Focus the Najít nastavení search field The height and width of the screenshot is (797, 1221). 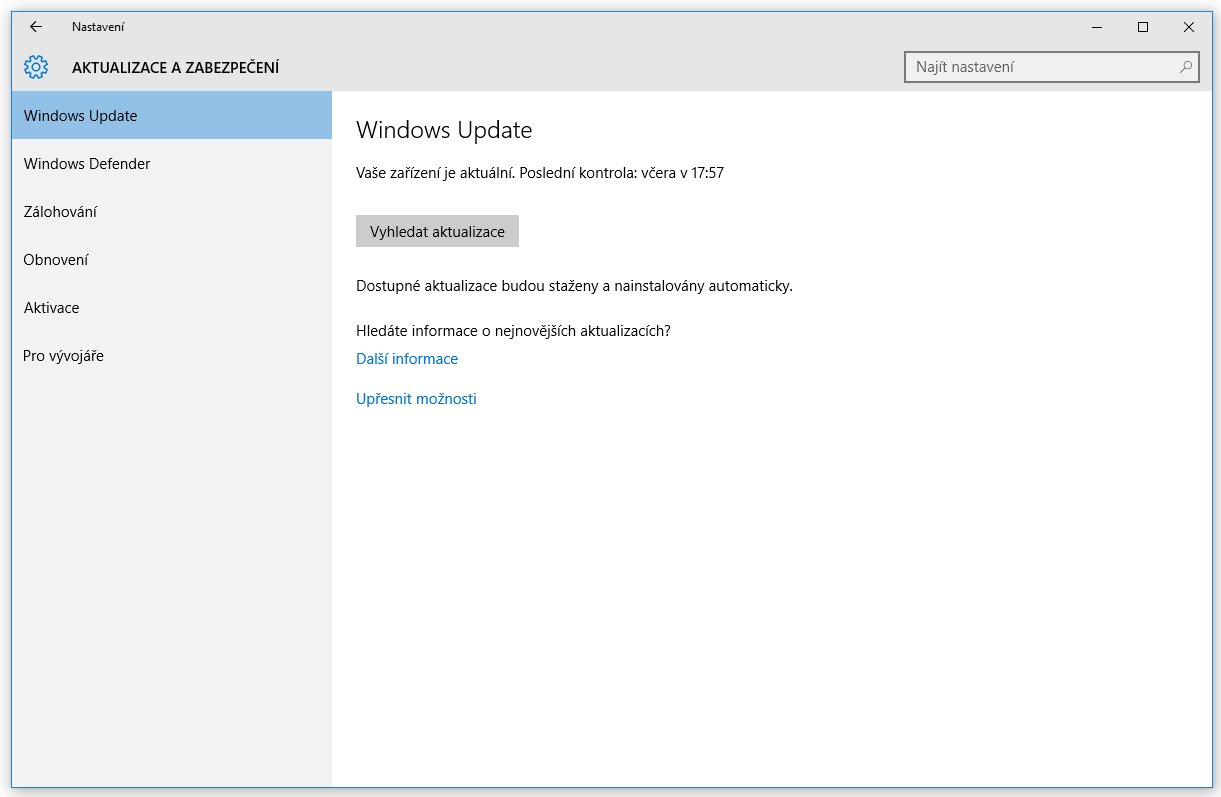coord(1052,67)
